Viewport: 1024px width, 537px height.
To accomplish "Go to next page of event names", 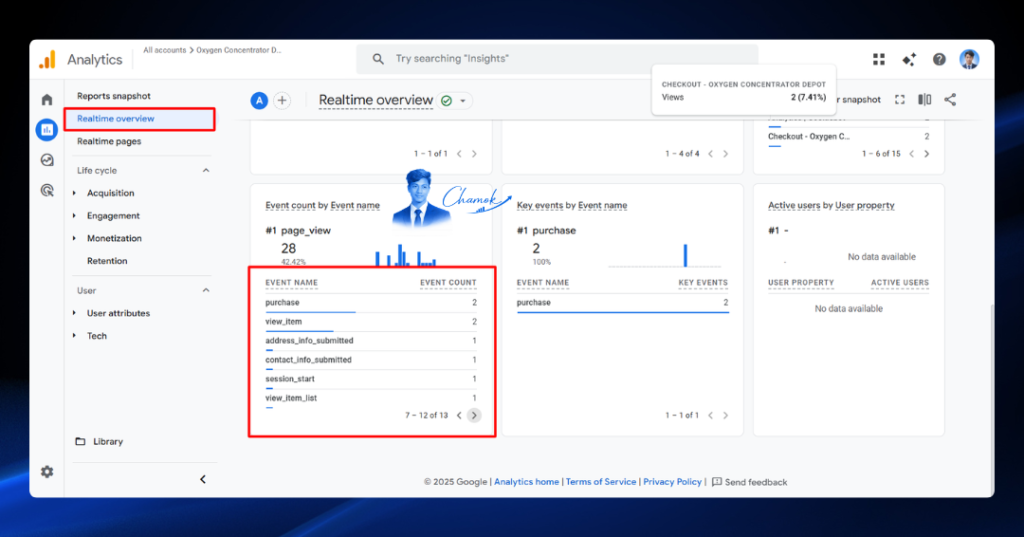I will click(474, 415).
